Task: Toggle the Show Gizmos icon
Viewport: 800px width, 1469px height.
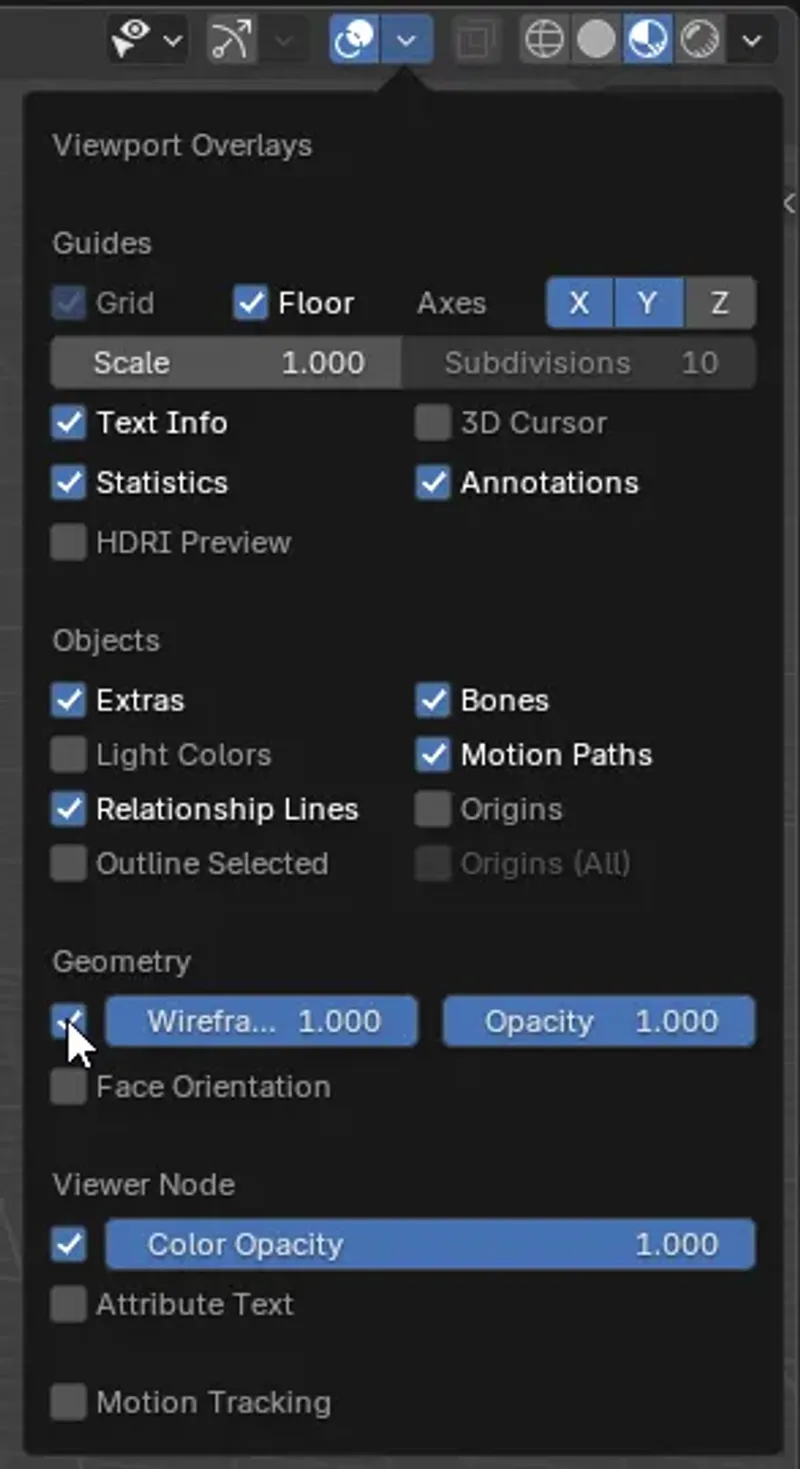Action: 230,40
